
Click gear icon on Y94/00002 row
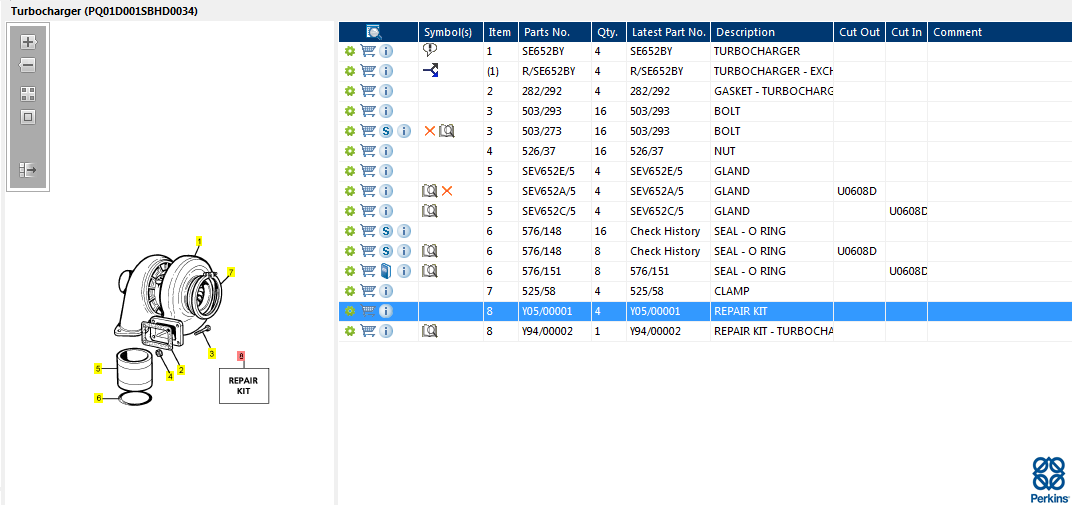[349, 331]
